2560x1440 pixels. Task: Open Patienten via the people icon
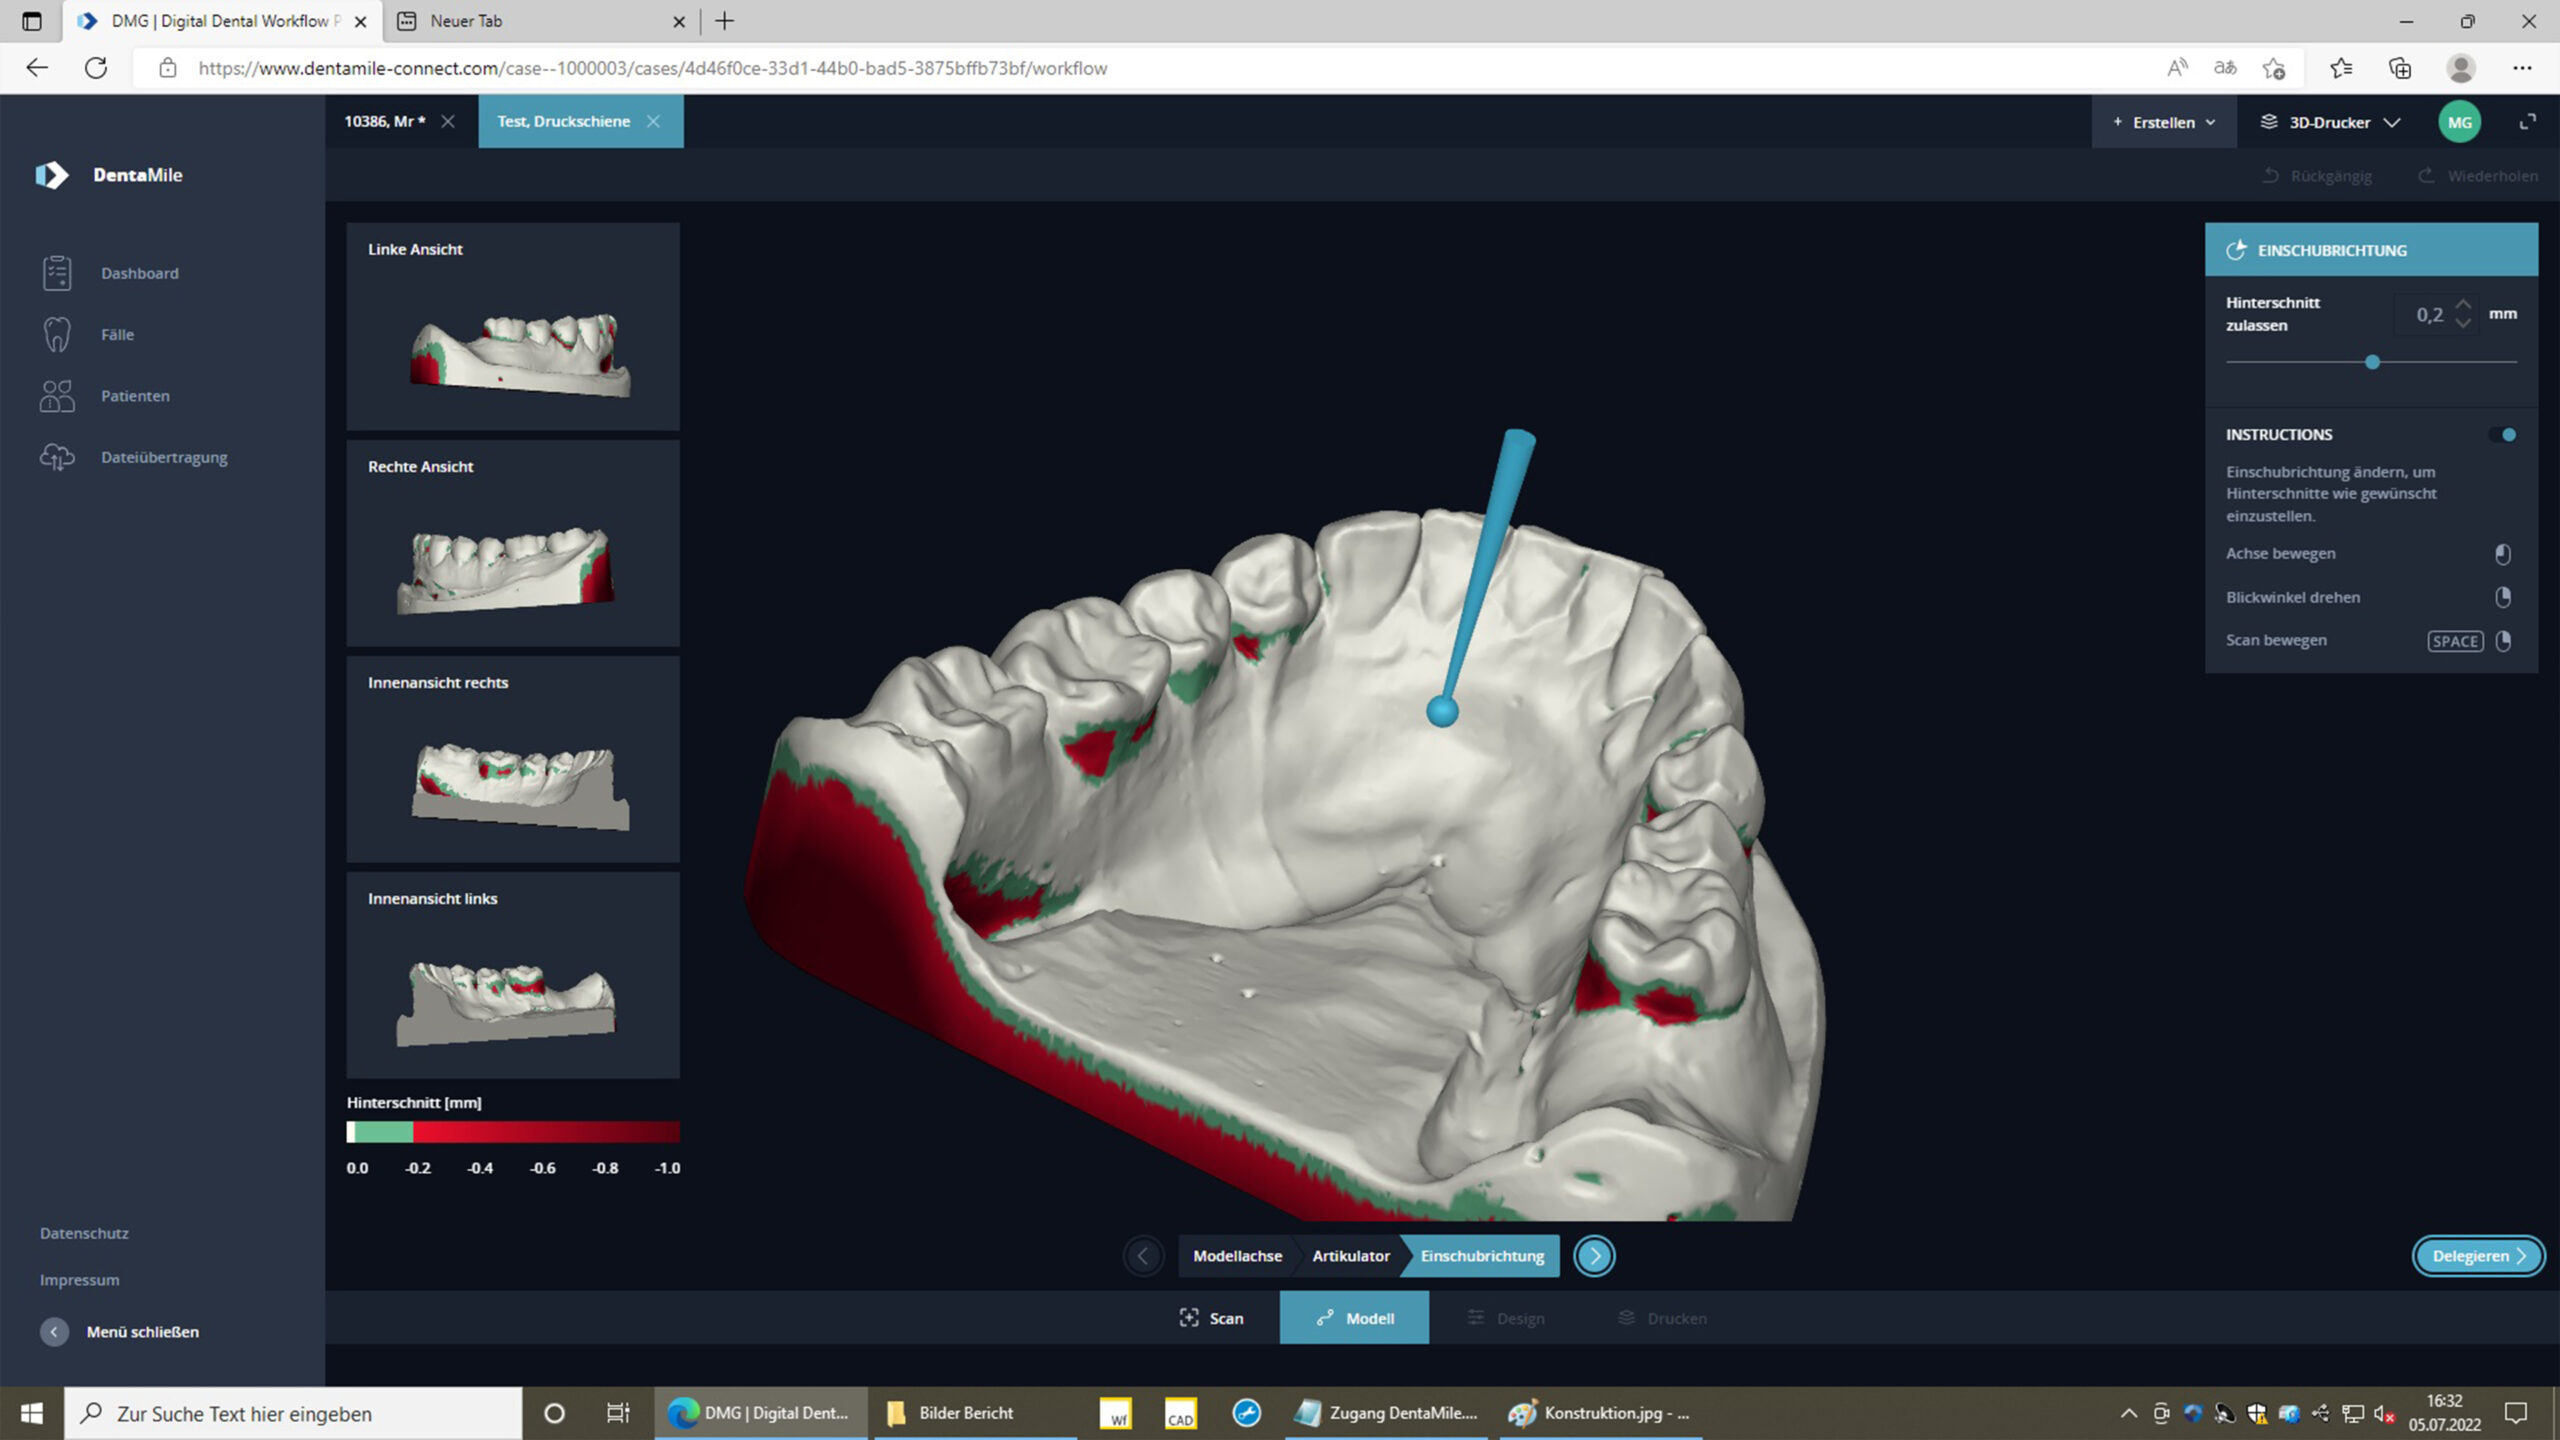pyautogui.click(x=57, y=396)
